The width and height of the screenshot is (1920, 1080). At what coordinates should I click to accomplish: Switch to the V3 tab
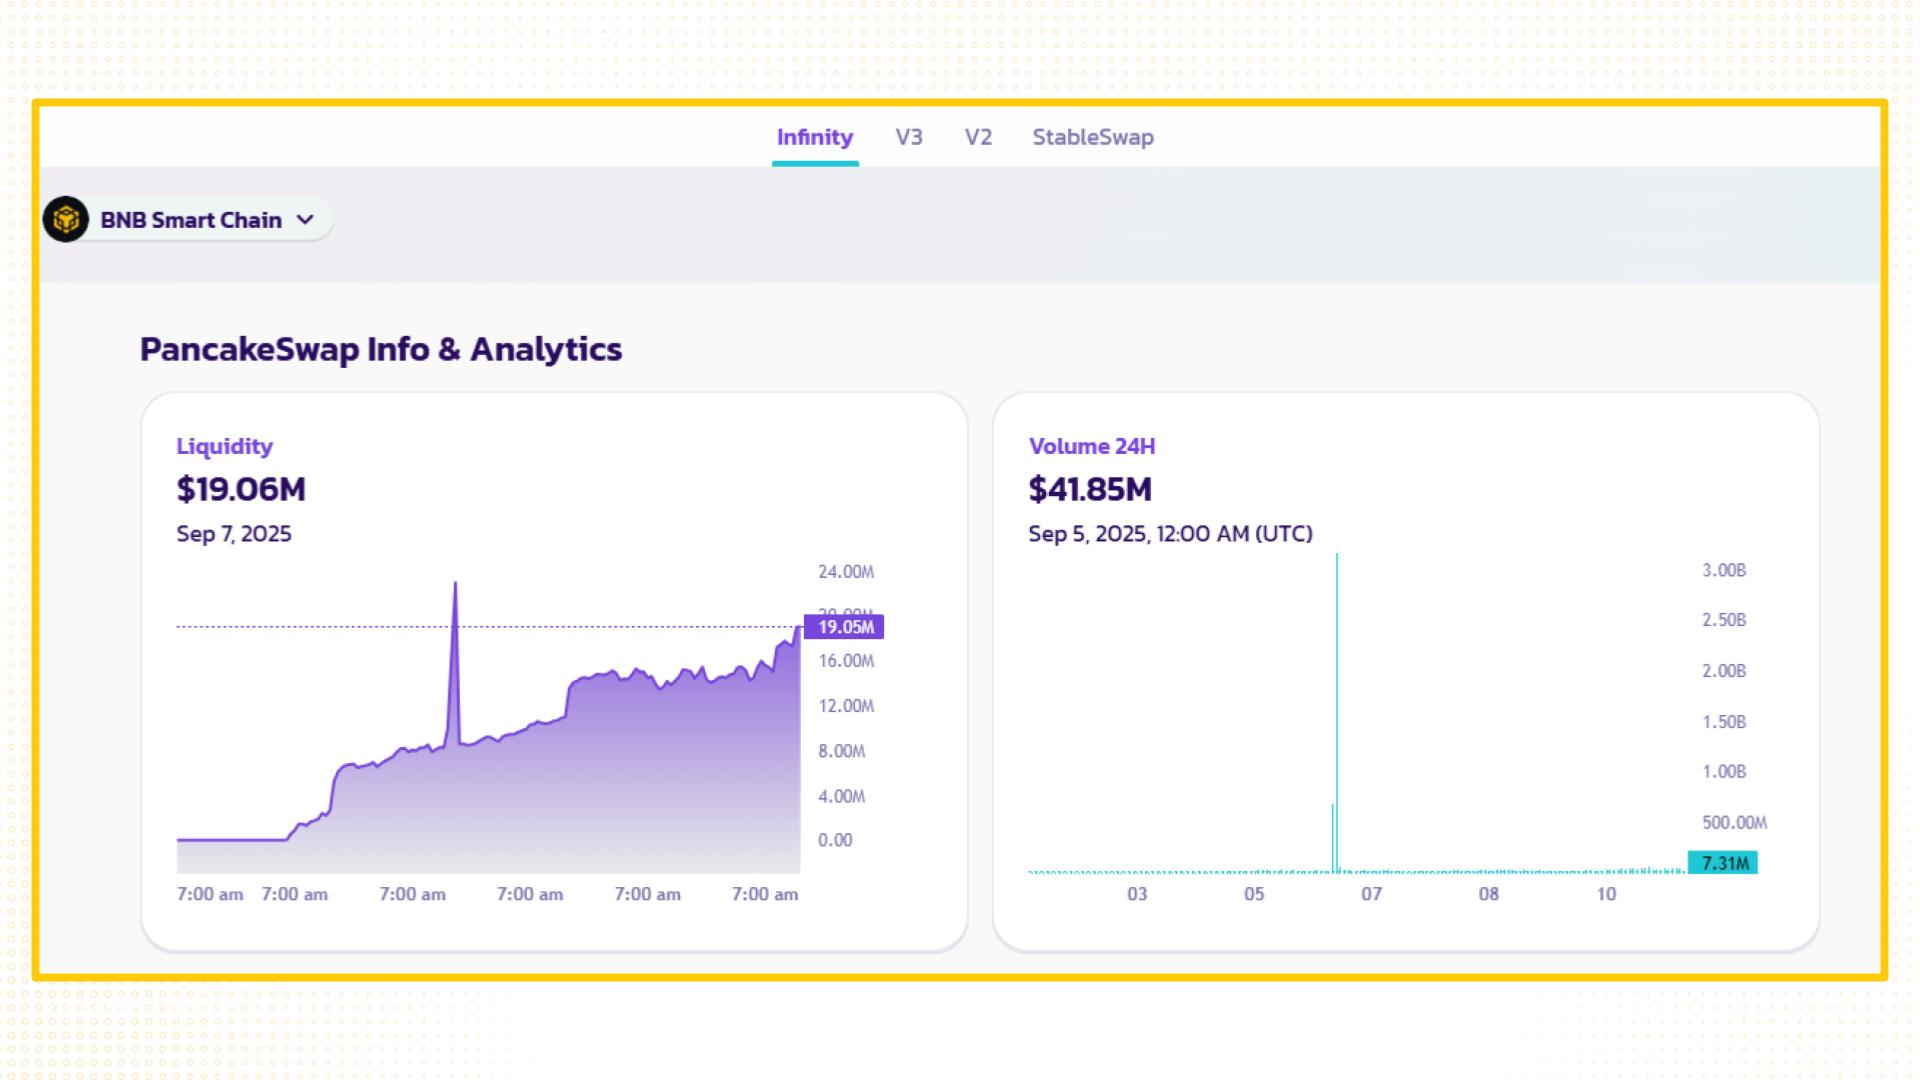(x=908, y=137)
